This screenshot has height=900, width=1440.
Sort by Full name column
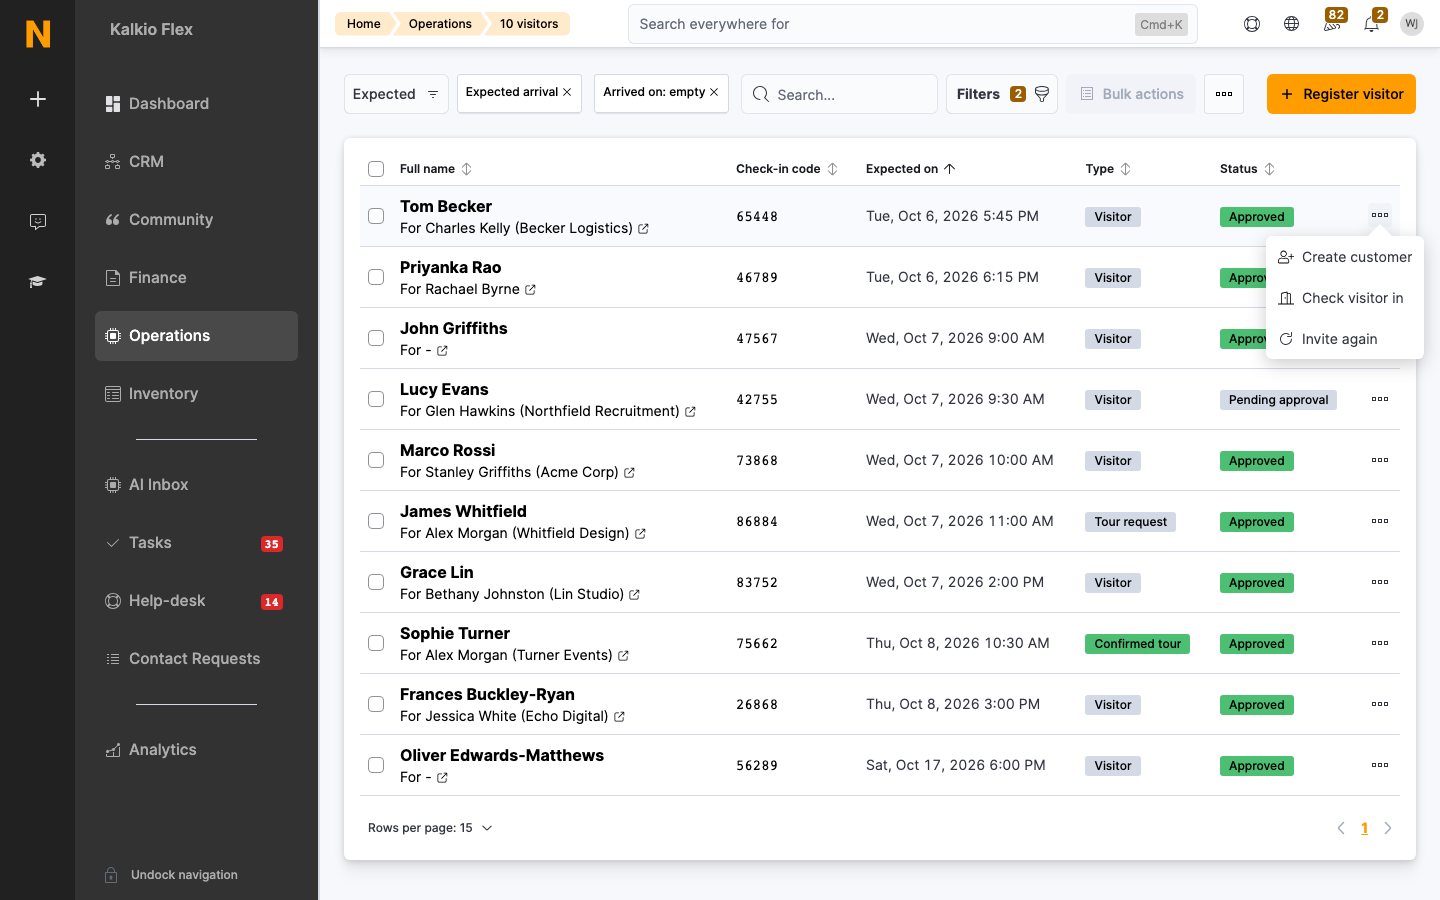point(435,169)
